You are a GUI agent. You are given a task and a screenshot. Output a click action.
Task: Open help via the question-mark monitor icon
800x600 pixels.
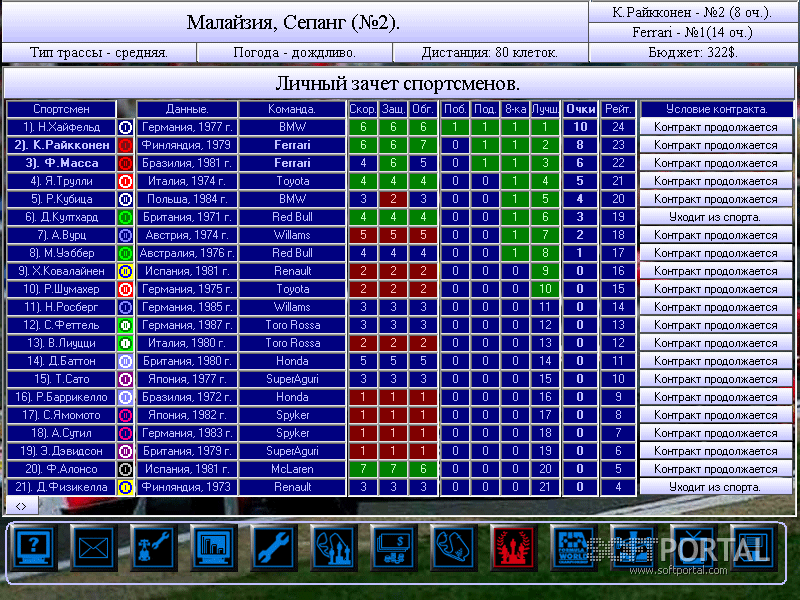click(33, 547)
